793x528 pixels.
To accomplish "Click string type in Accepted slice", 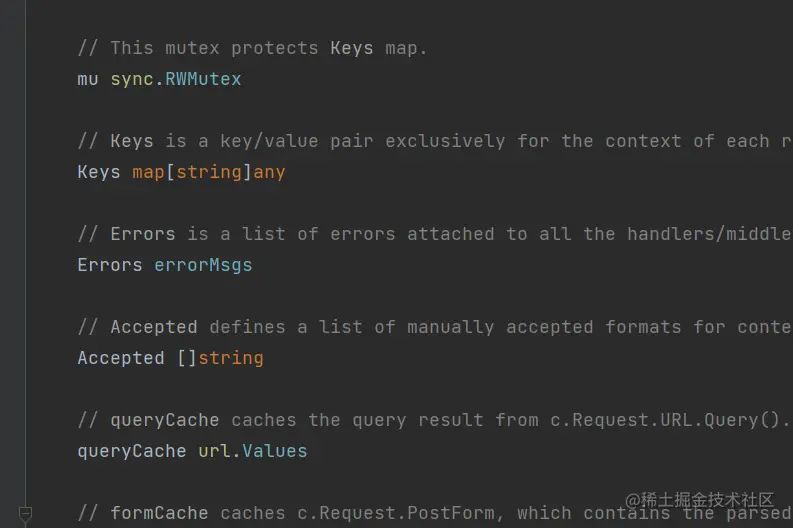I will tap(231, 358).
